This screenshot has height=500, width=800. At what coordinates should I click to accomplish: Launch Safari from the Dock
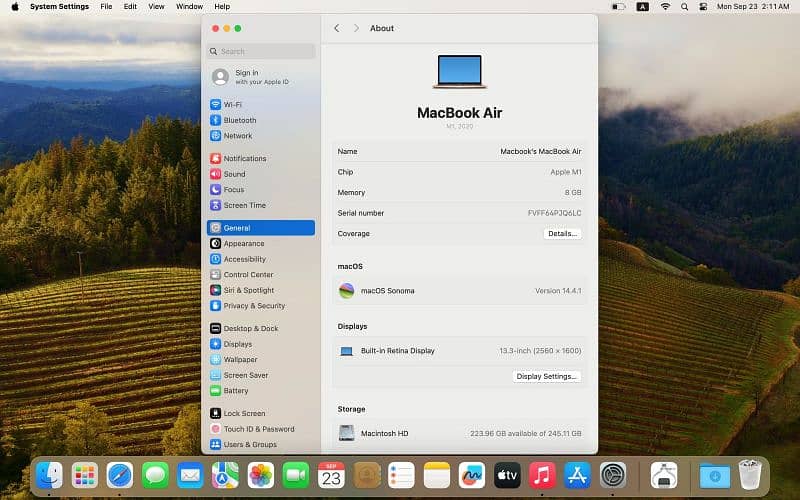click(120, 475)
